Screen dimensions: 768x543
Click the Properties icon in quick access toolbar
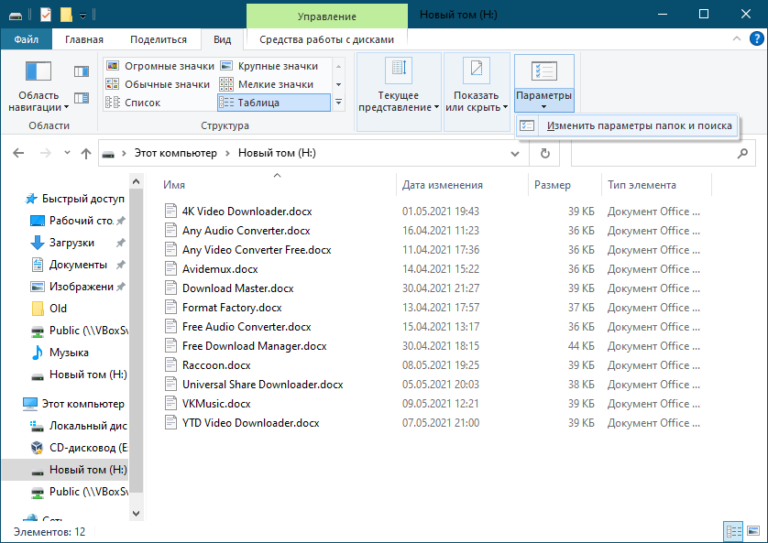pos(46,15)
